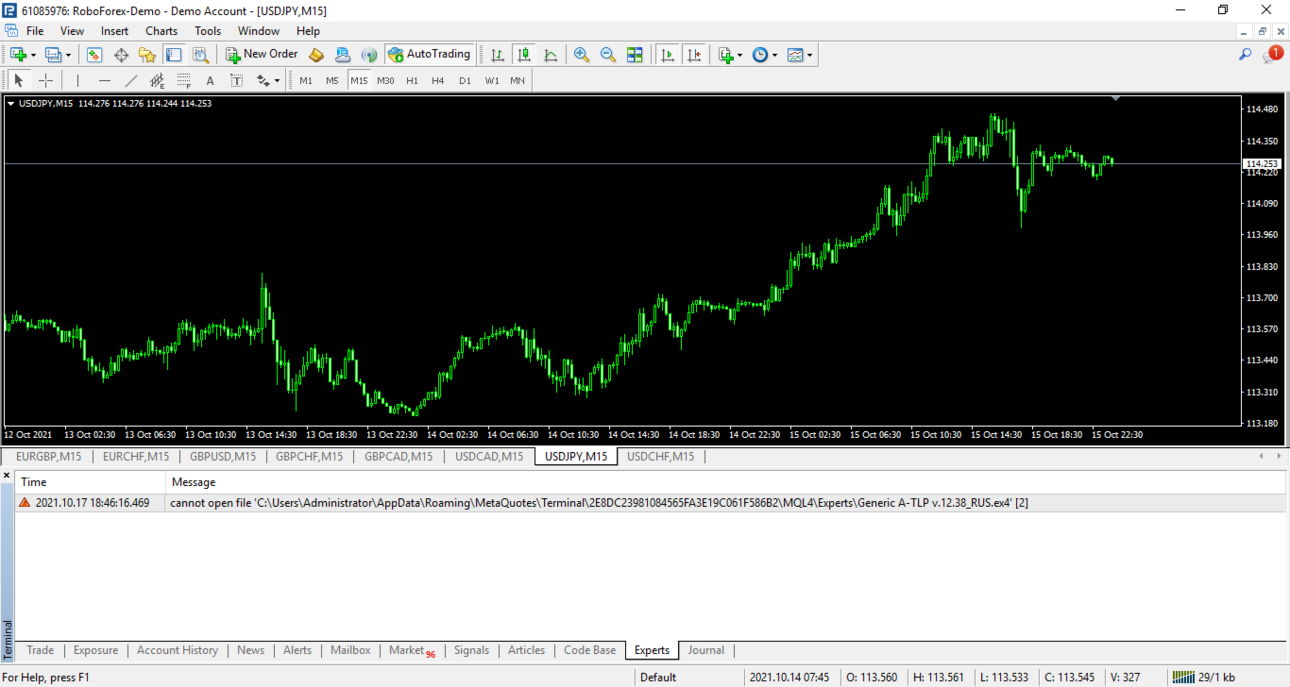Open the Tools menu
1290x687 pixels.
208,31
